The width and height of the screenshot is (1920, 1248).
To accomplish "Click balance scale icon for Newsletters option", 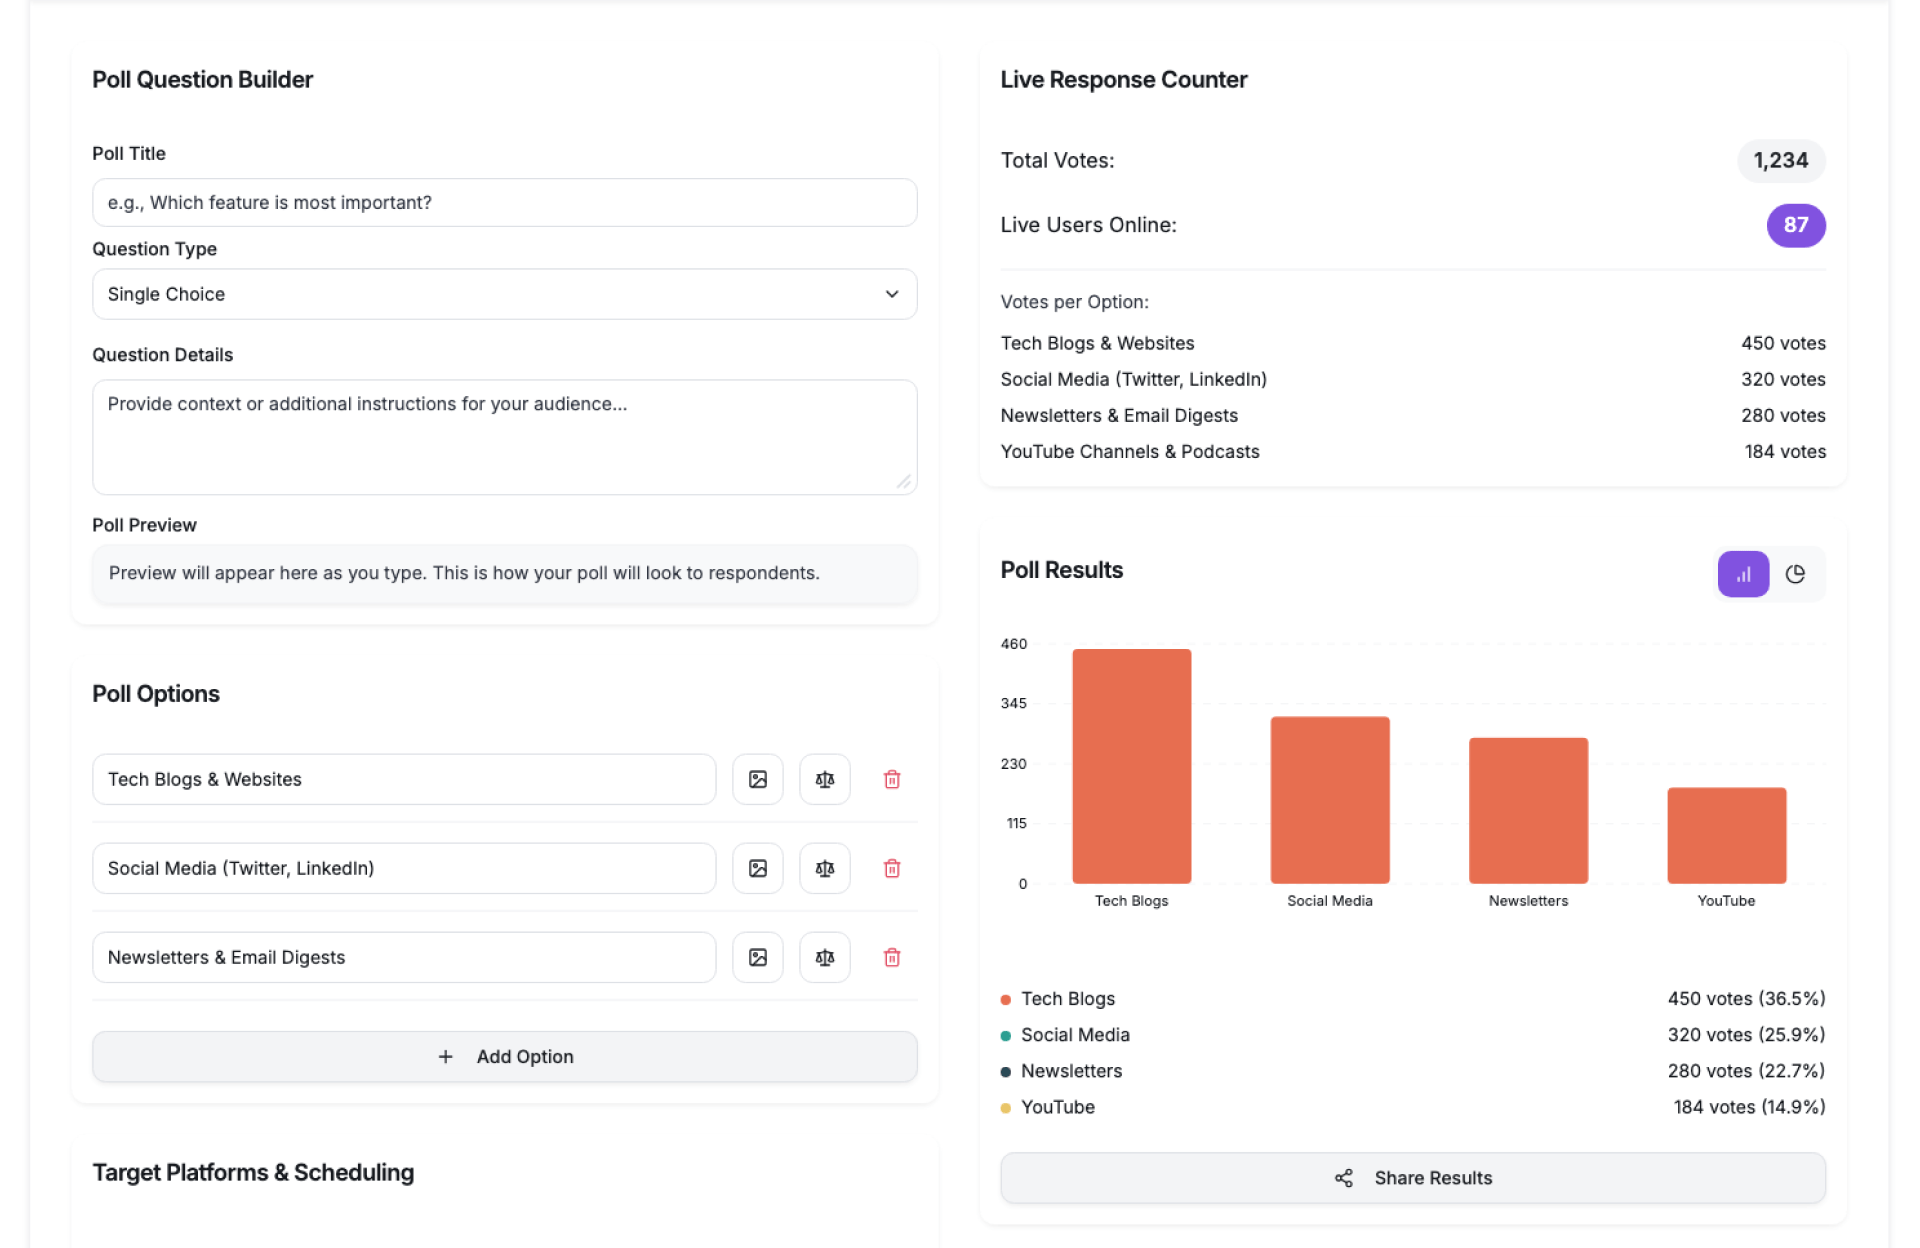I will pyautogui.click(x=824, y=957).
